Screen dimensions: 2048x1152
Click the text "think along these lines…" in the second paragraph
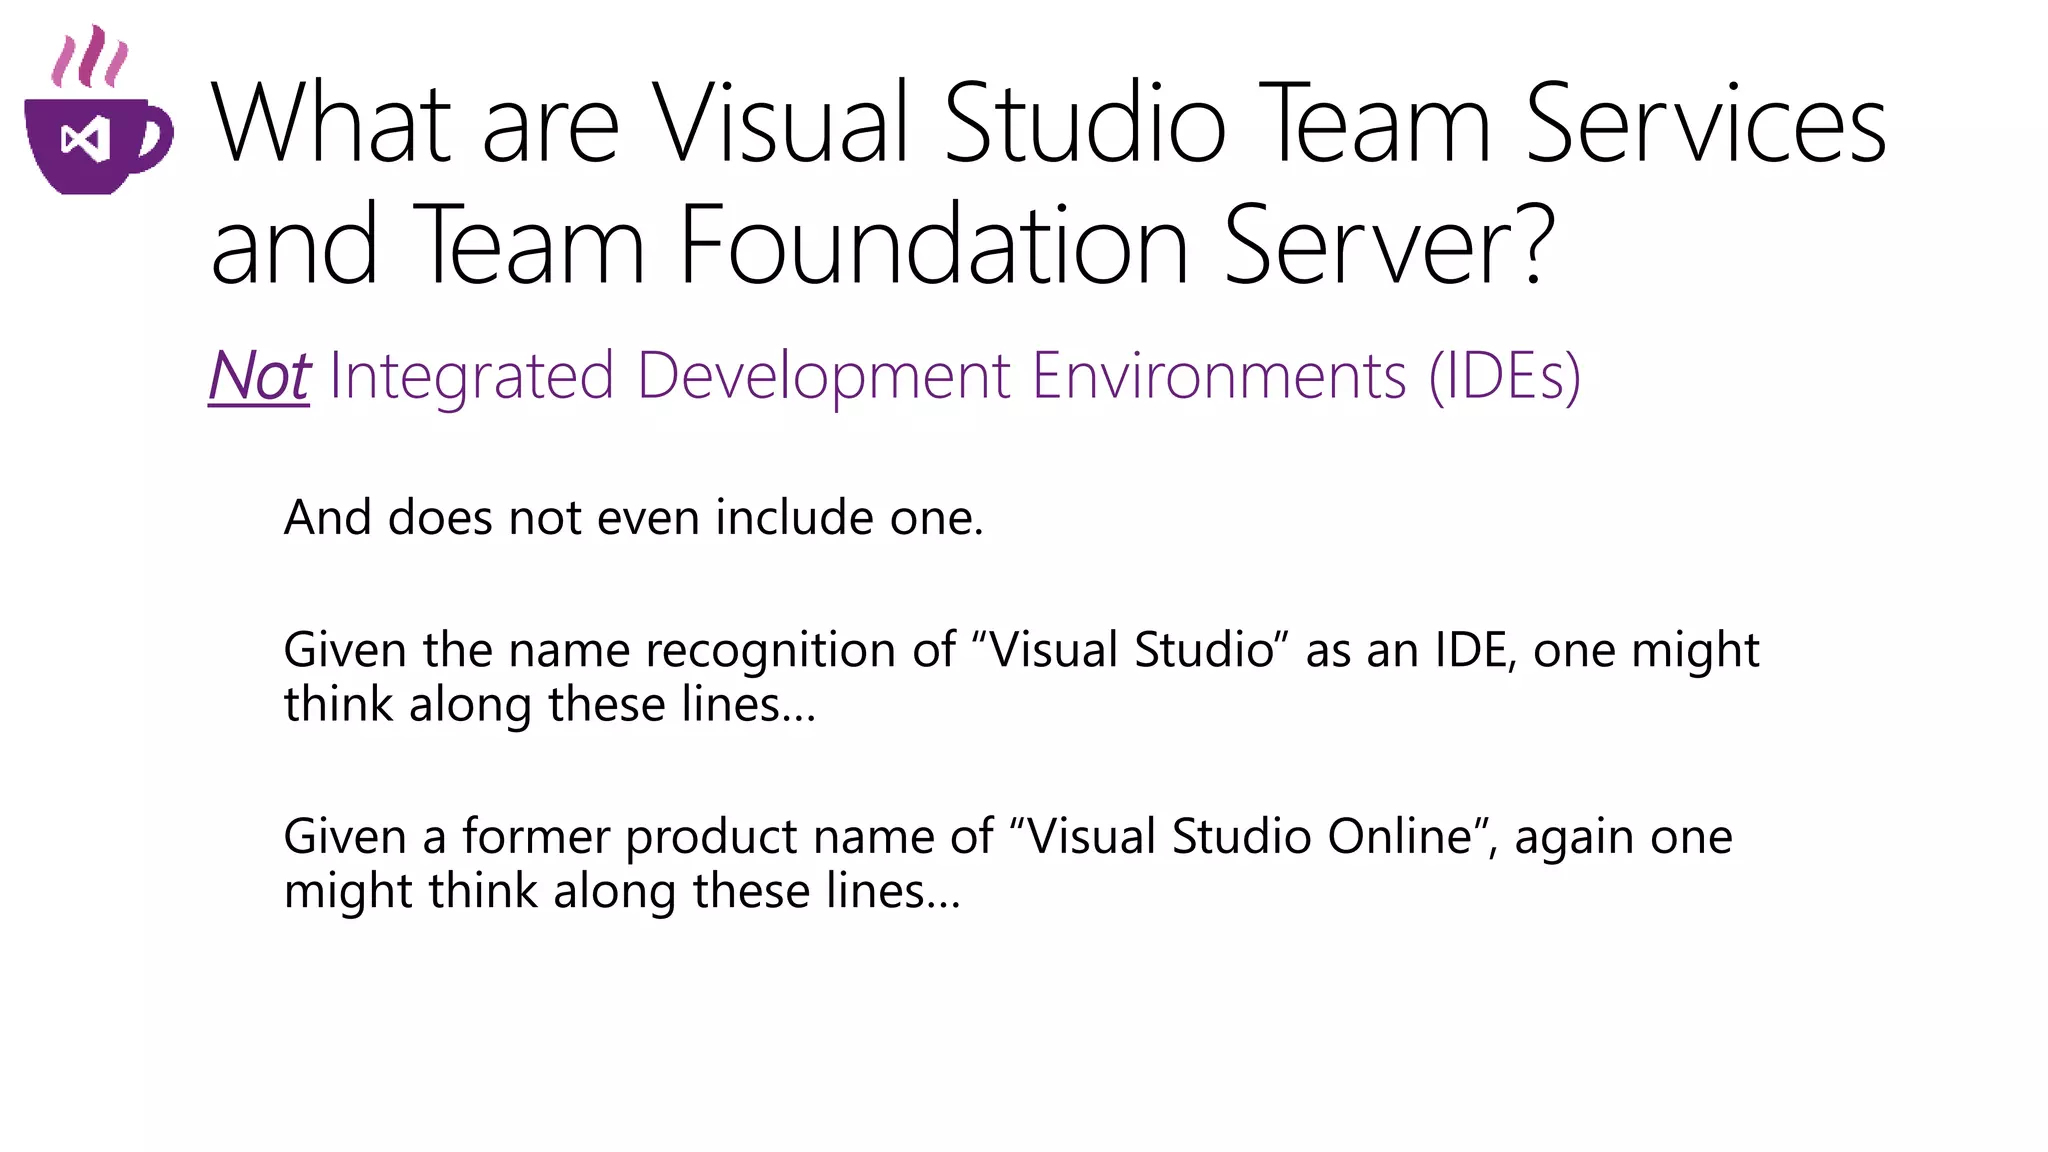click(550, 704)
